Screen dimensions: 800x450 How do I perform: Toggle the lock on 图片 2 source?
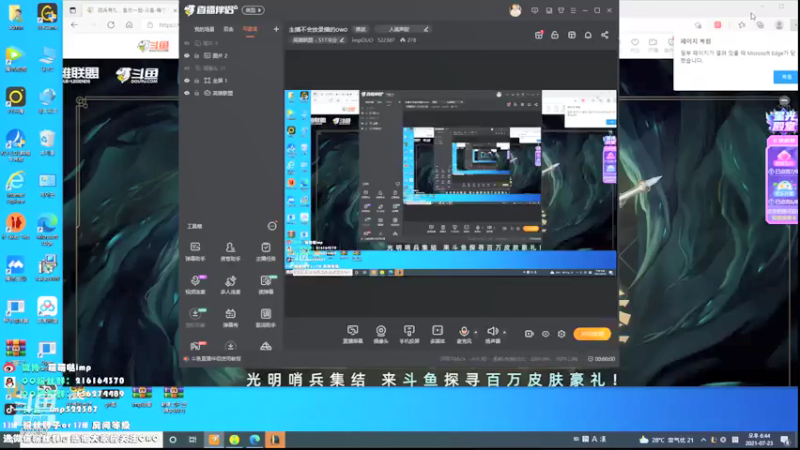pyautogui.click(x=196, y=56)
